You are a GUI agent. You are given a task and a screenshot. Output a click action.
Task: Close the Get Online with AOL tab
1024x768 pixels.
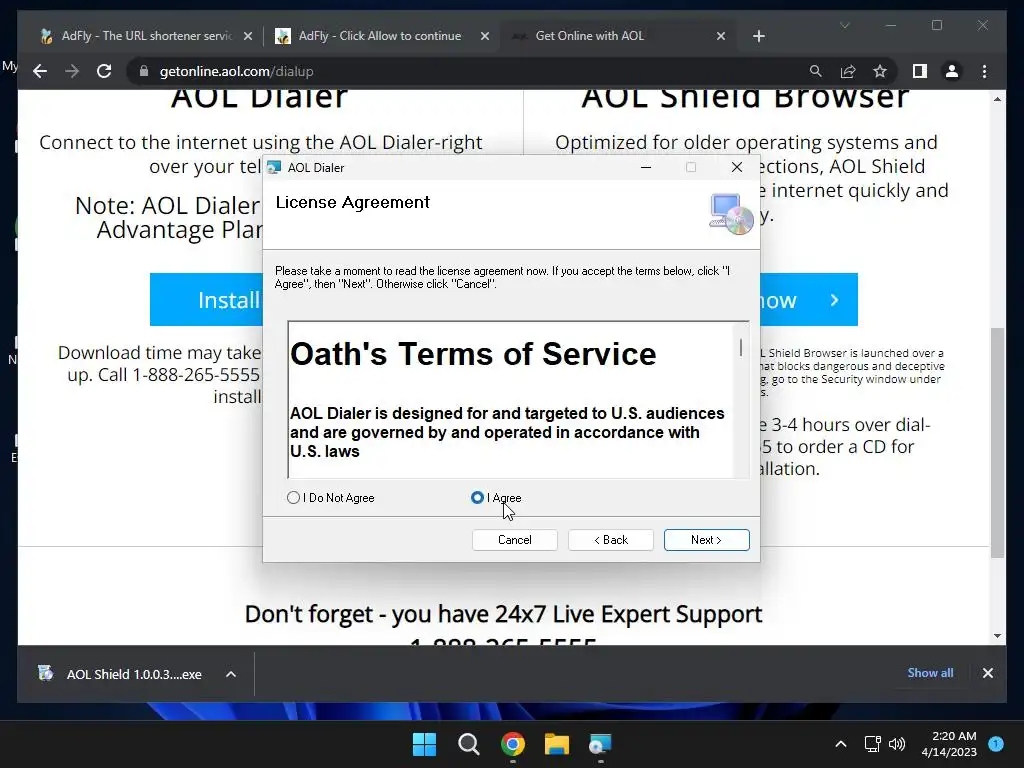coord(720,36)
